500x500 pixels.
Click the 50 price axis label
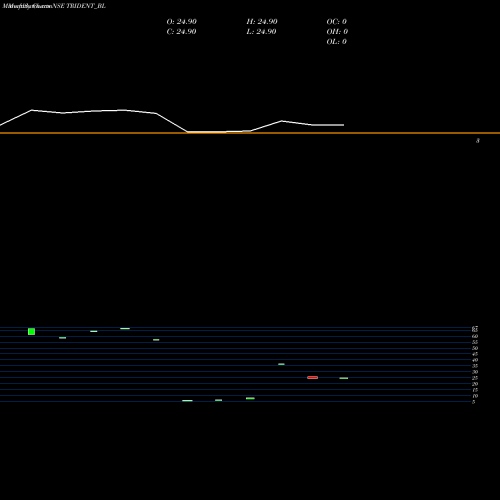point(475,348)
